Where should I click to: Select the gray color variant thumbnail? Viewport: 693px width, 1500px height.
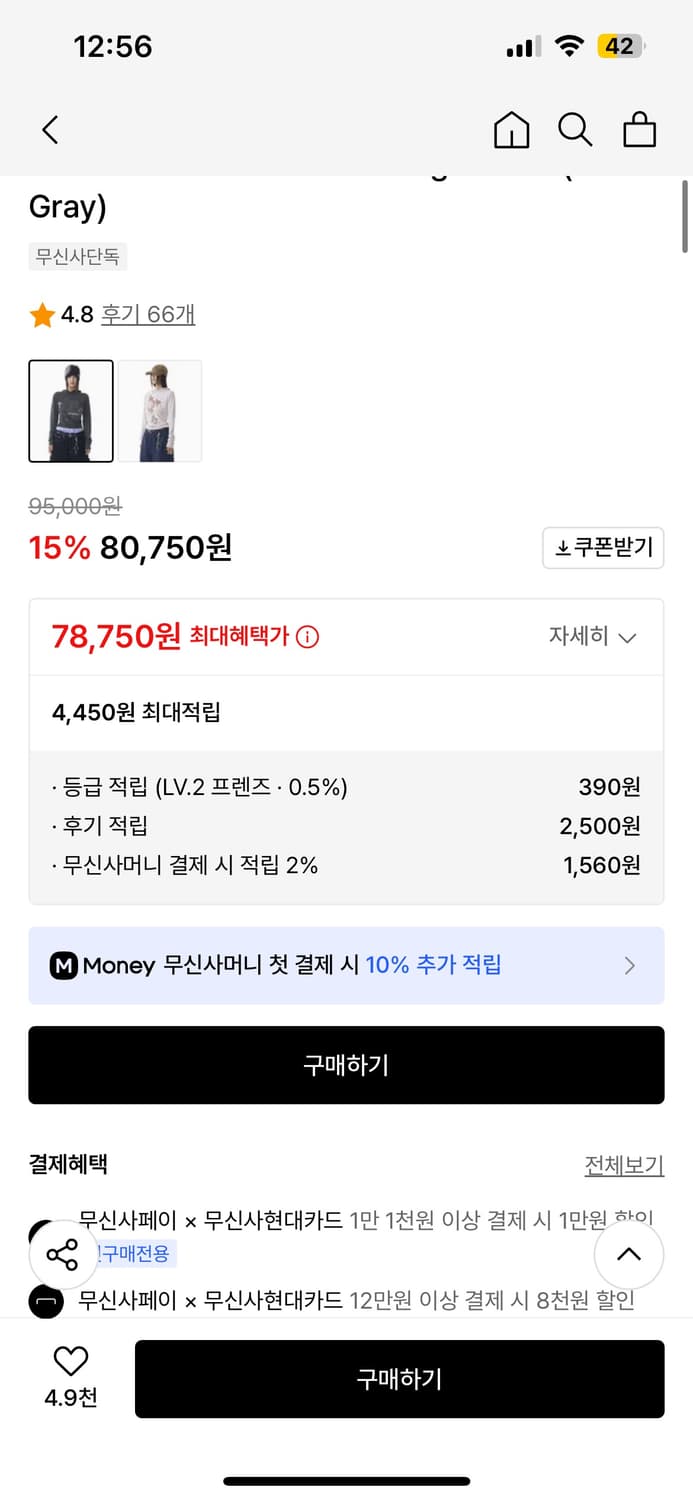(x=71, y=411)
